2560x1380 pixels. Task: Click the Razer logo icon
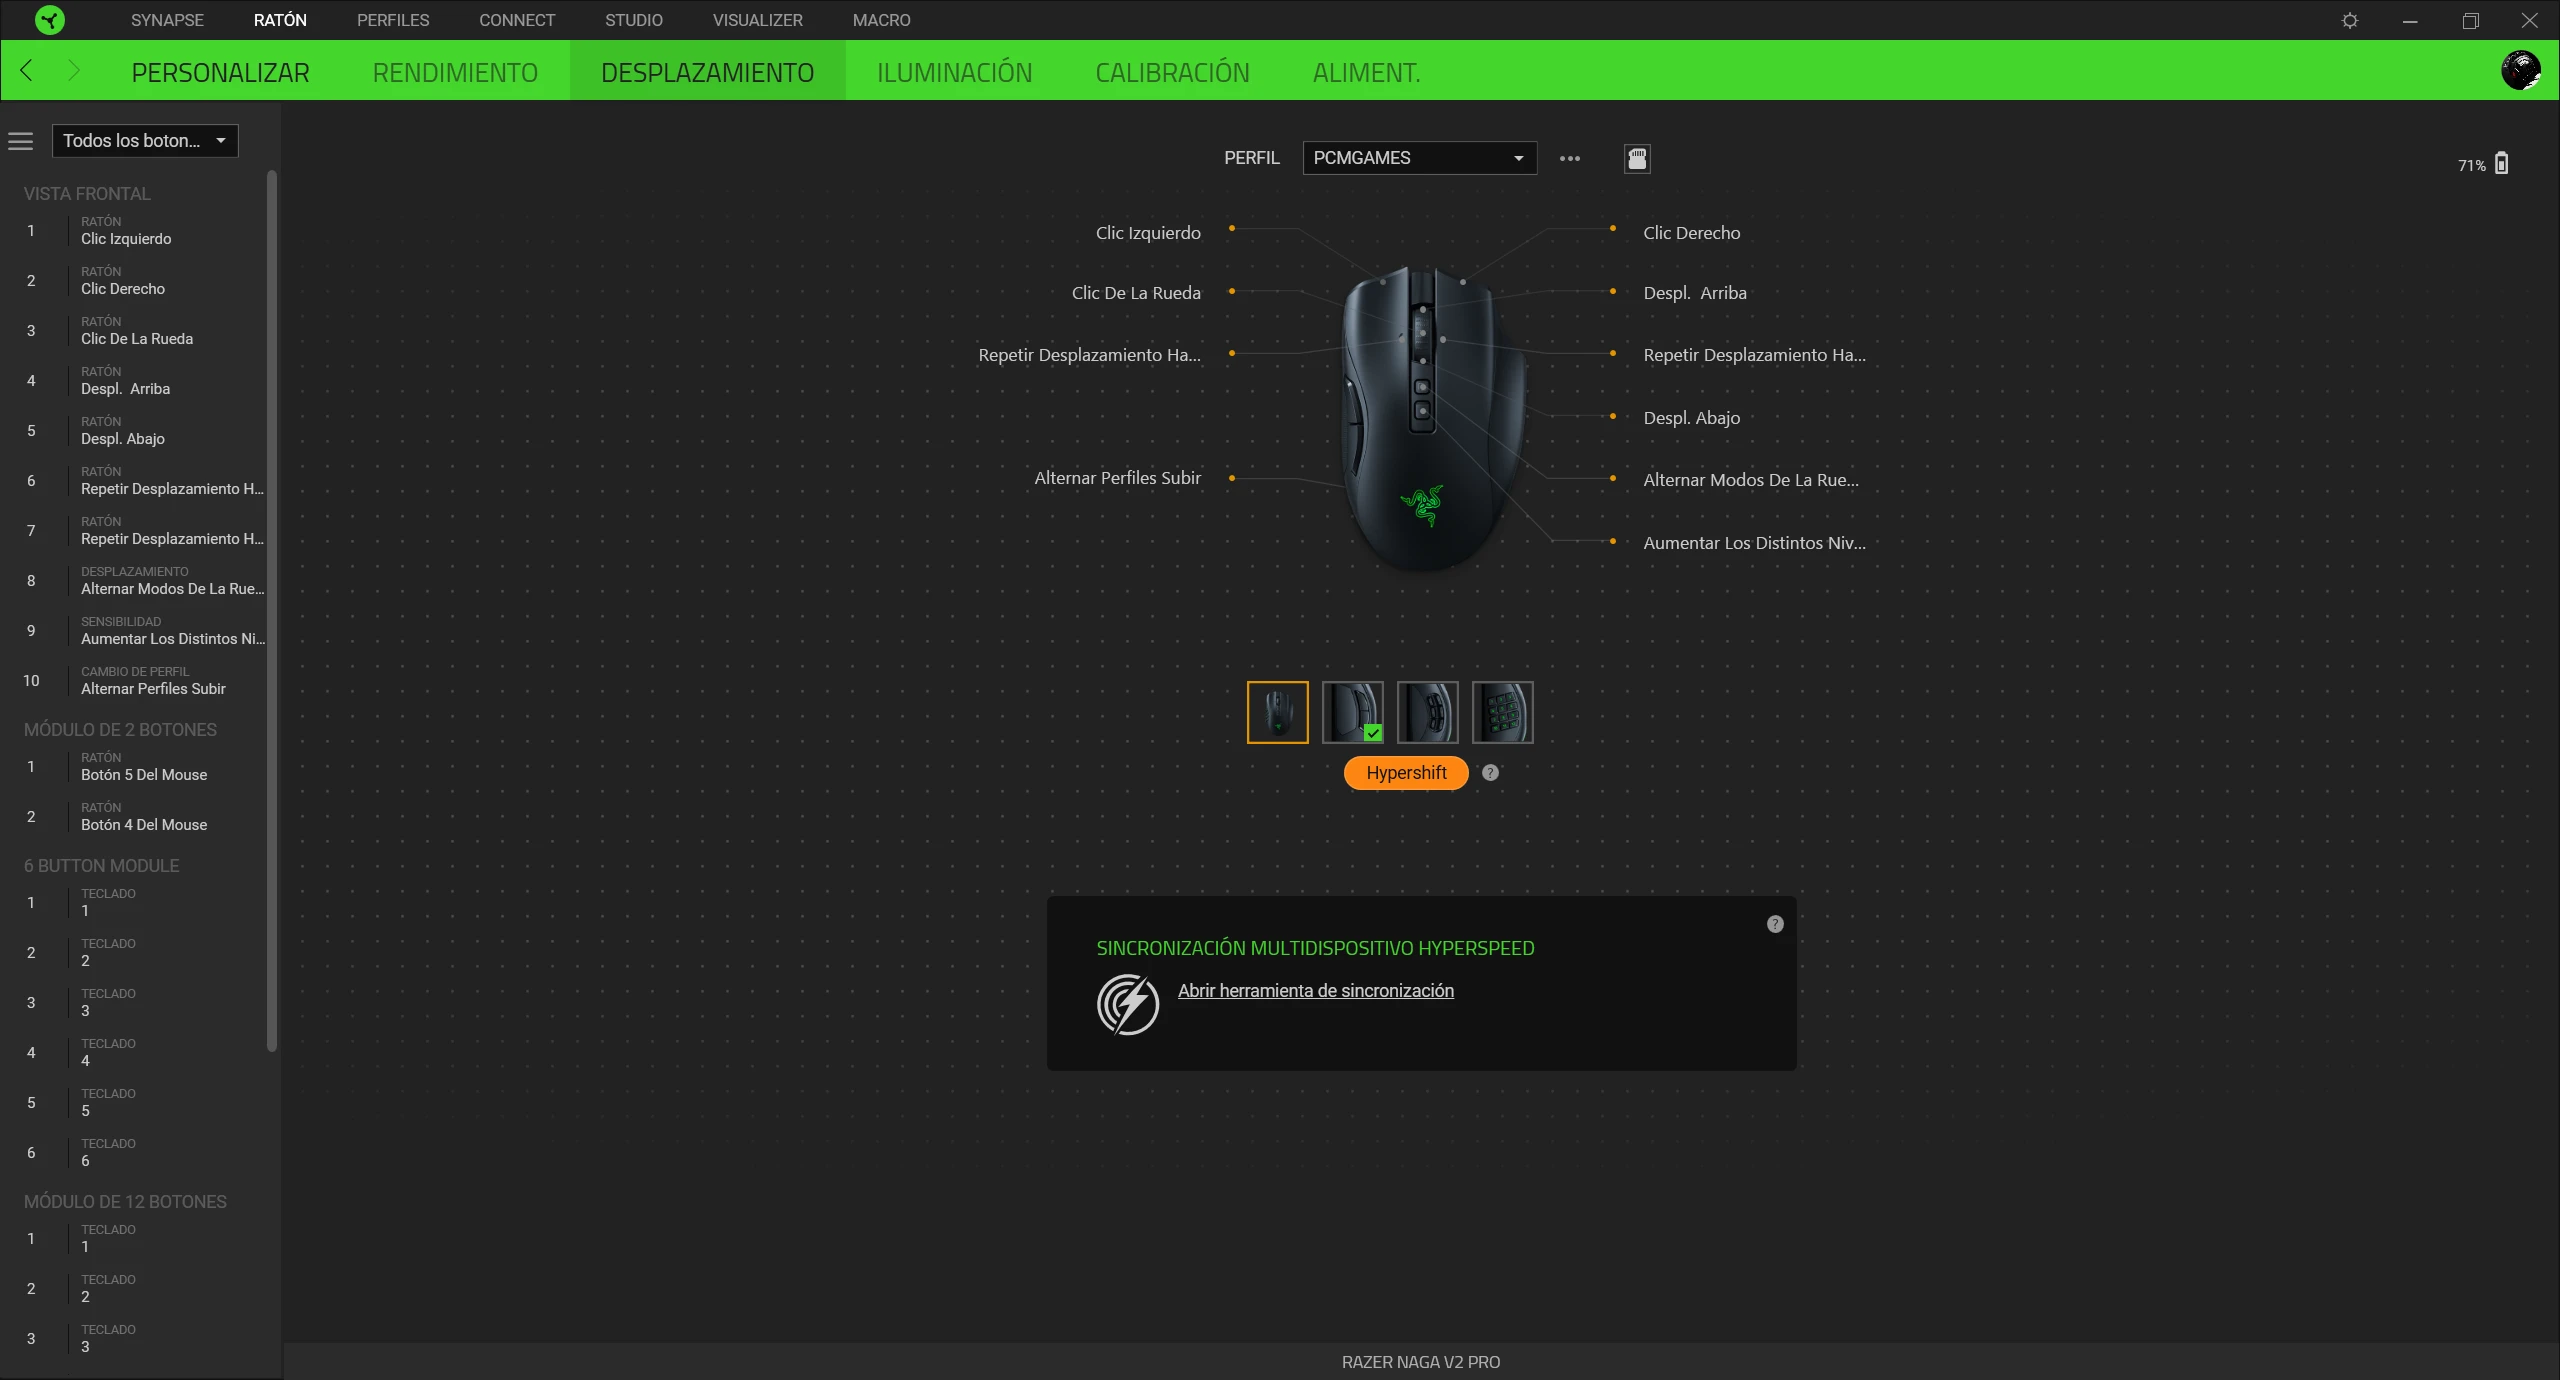point(49,20)
